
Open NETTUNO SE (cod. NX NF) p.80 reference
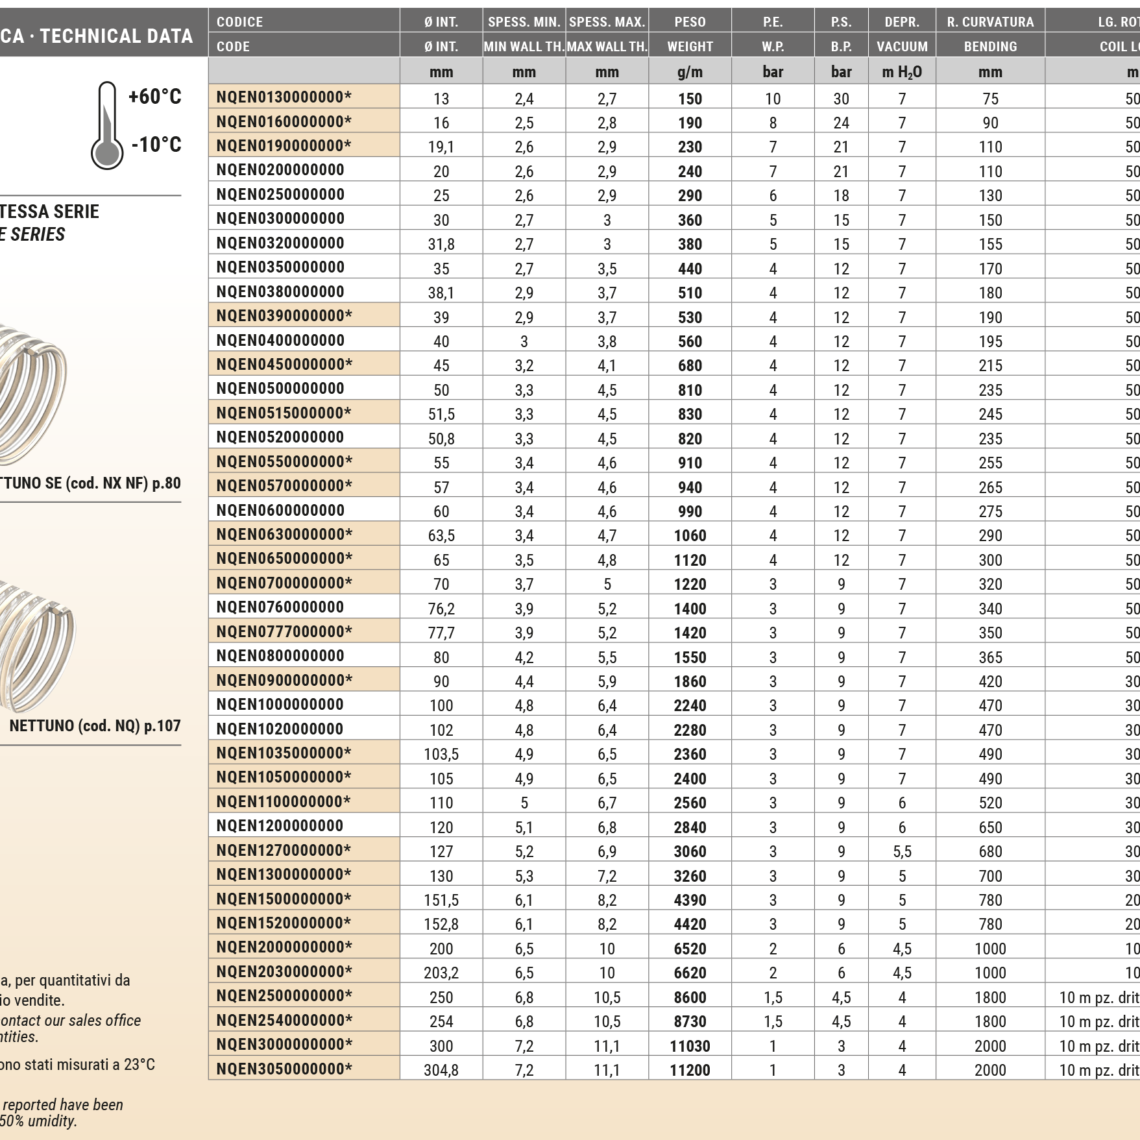click(x=92, y=483)
